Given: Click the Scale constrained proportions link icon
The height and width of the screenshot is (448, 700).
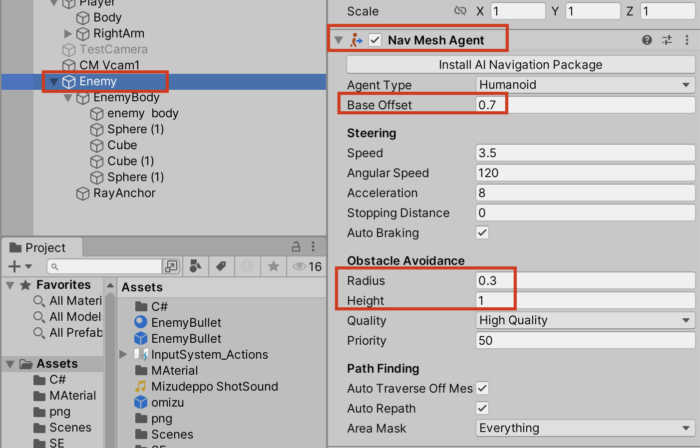Looking at the screenshot, I should (x=460, y=12).
